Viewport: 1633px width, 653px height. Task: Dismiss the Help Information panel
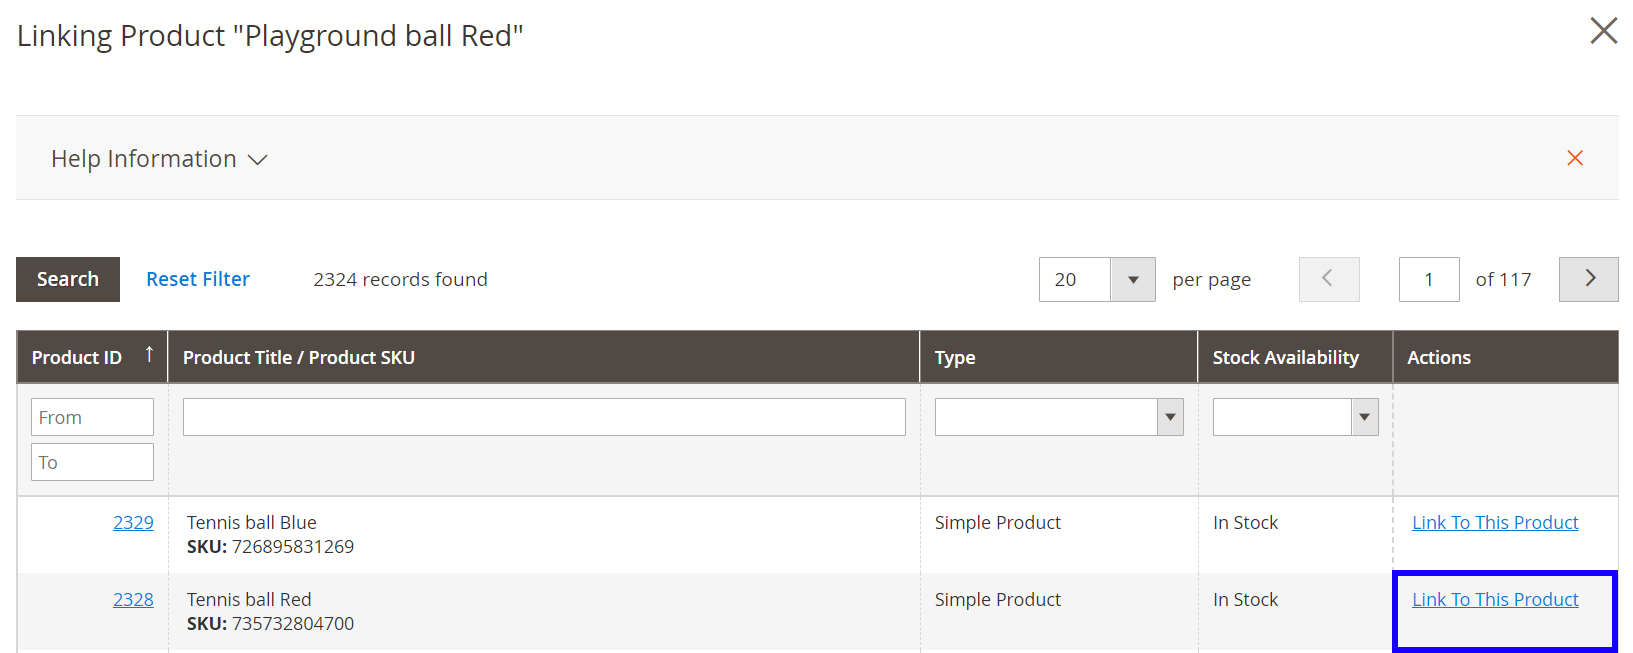(x=1574, y=158)
